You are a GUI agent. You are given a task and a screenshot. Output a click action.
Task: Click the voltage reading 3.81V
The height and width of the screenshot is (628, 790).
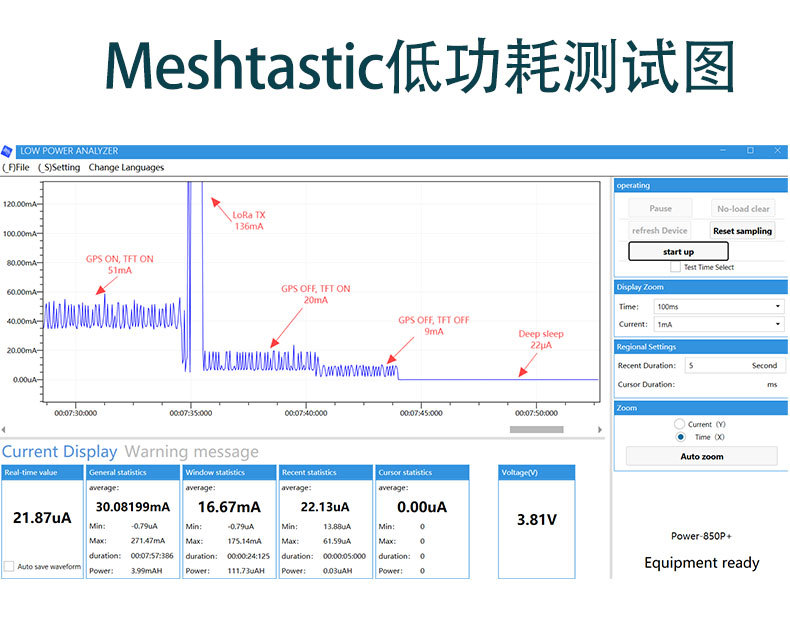coord(537,520)
